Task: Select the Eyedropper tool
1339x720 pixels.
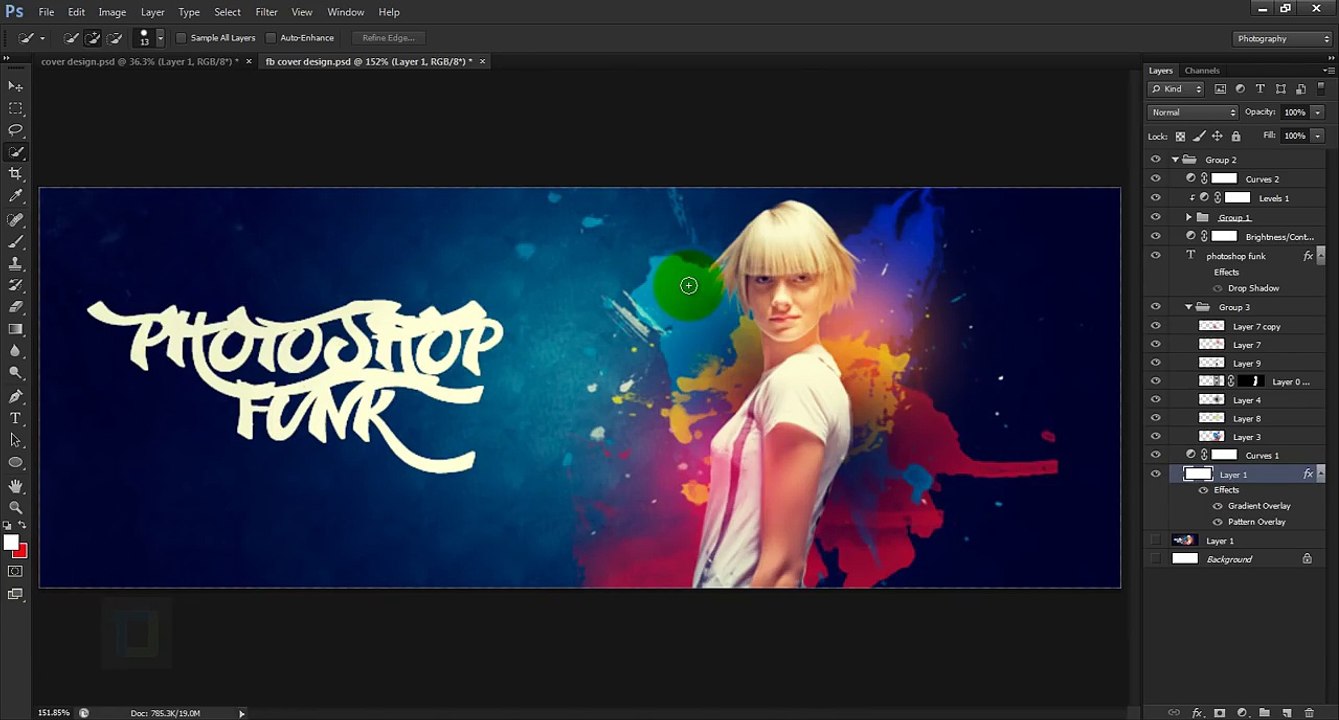Action: point(16,197)
